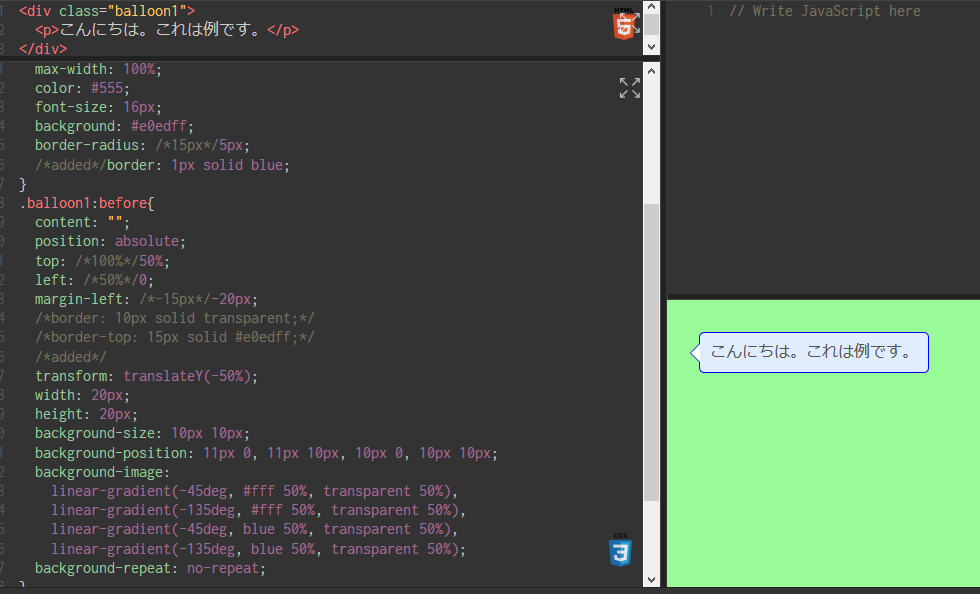This screenshot has width=980, height=594.
Task: Click the HTML editor scrollbar thumb
Action: pos(651,25)
